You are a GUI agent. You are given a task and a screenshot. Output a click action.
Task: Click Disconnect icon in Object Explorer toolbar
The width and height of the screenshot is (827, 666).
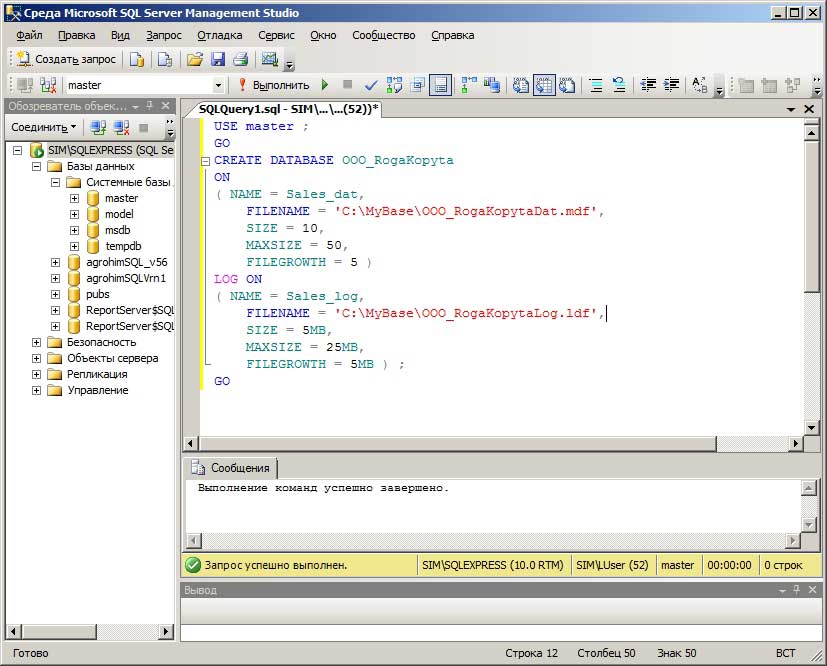(x=121, y=128)
